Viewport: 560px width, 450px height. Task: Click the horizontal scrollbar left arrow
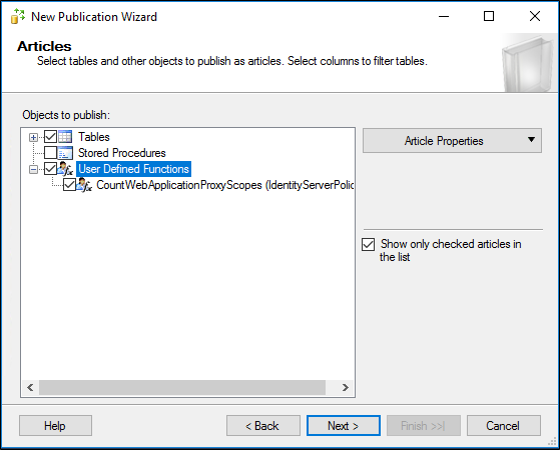(x=30, y=388)
